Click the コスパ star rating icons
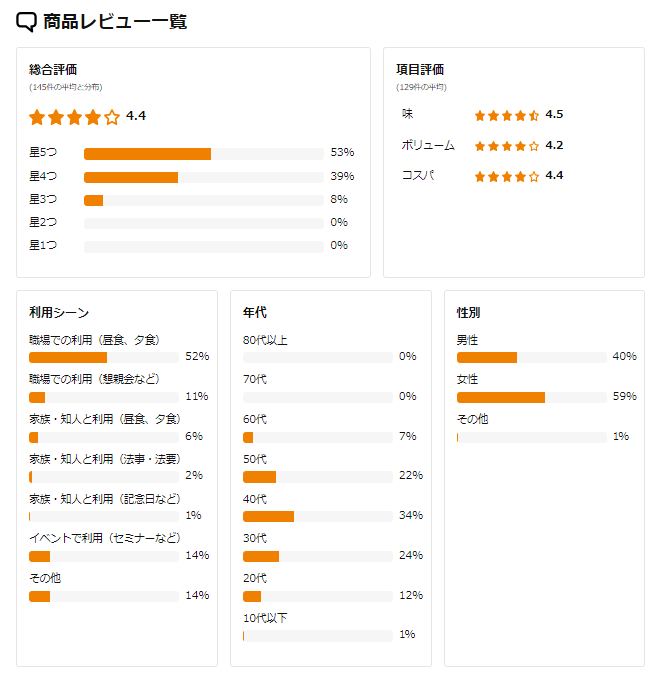 tap(506, 177)
